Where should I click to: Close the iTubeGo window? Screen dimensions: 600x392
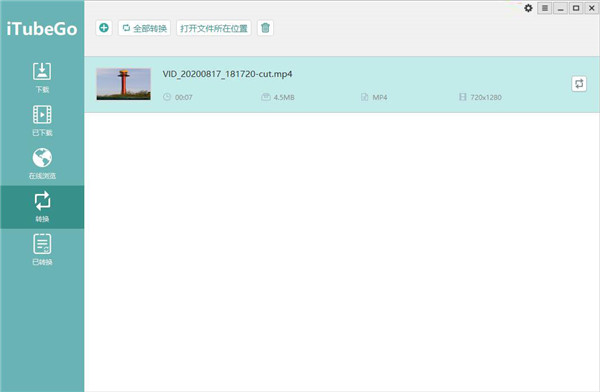(592, 8)
